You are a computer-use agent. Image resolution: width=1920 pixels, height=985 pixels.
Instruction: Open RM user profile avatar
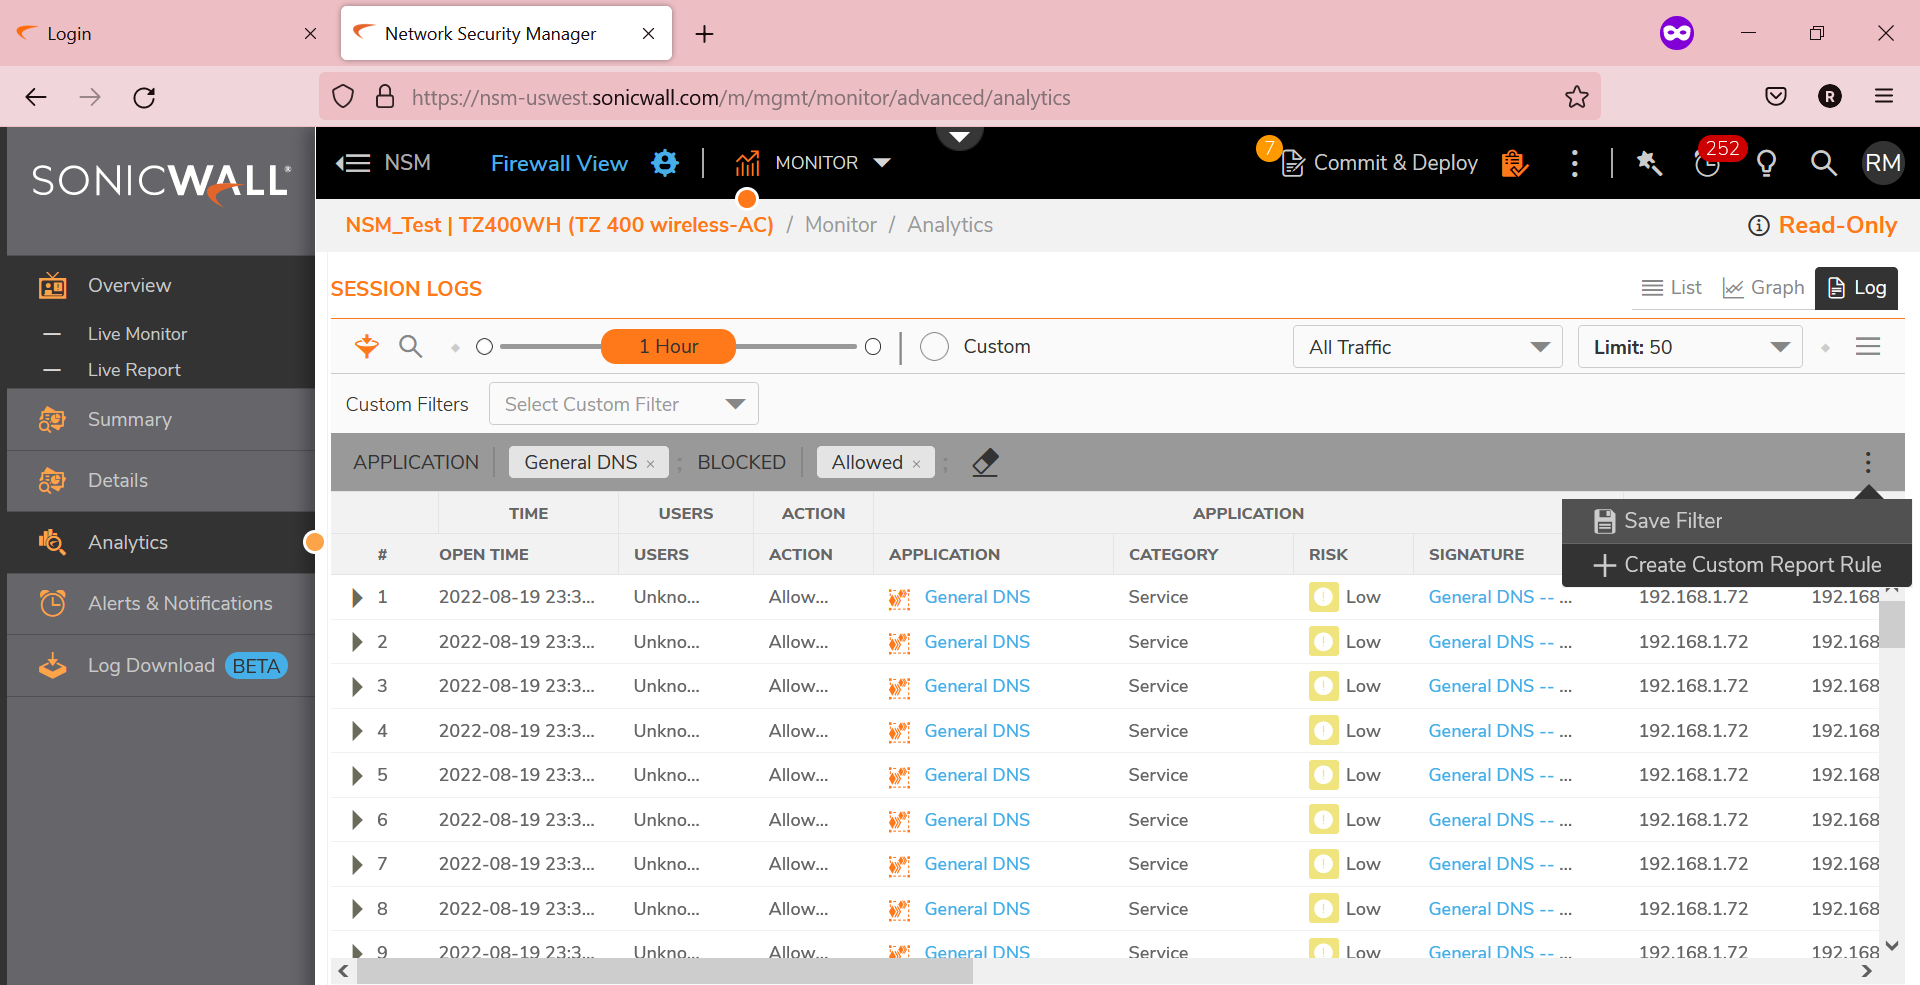point(1883,163)
